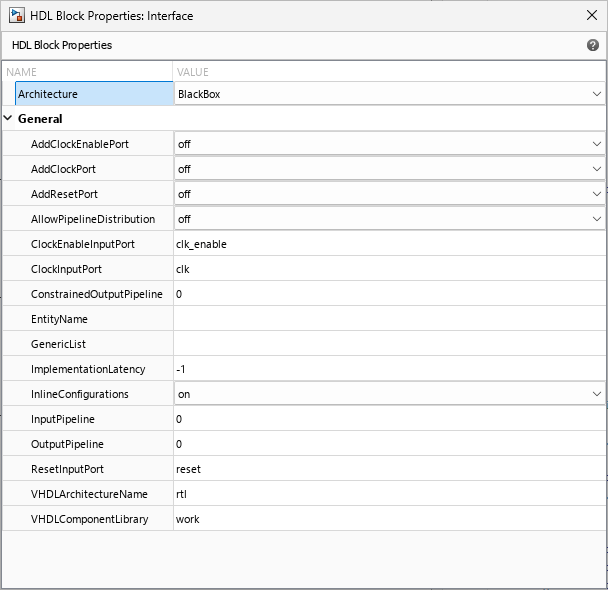The image size is (608, 590).
Task: Sort by the NAME column header
Action: coord(22,72)
